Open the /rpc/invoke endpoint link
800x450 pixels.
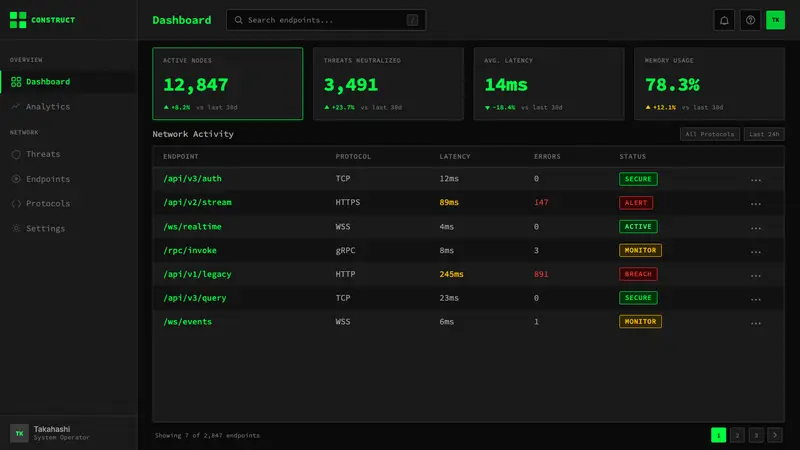click(x=190, y=251)
